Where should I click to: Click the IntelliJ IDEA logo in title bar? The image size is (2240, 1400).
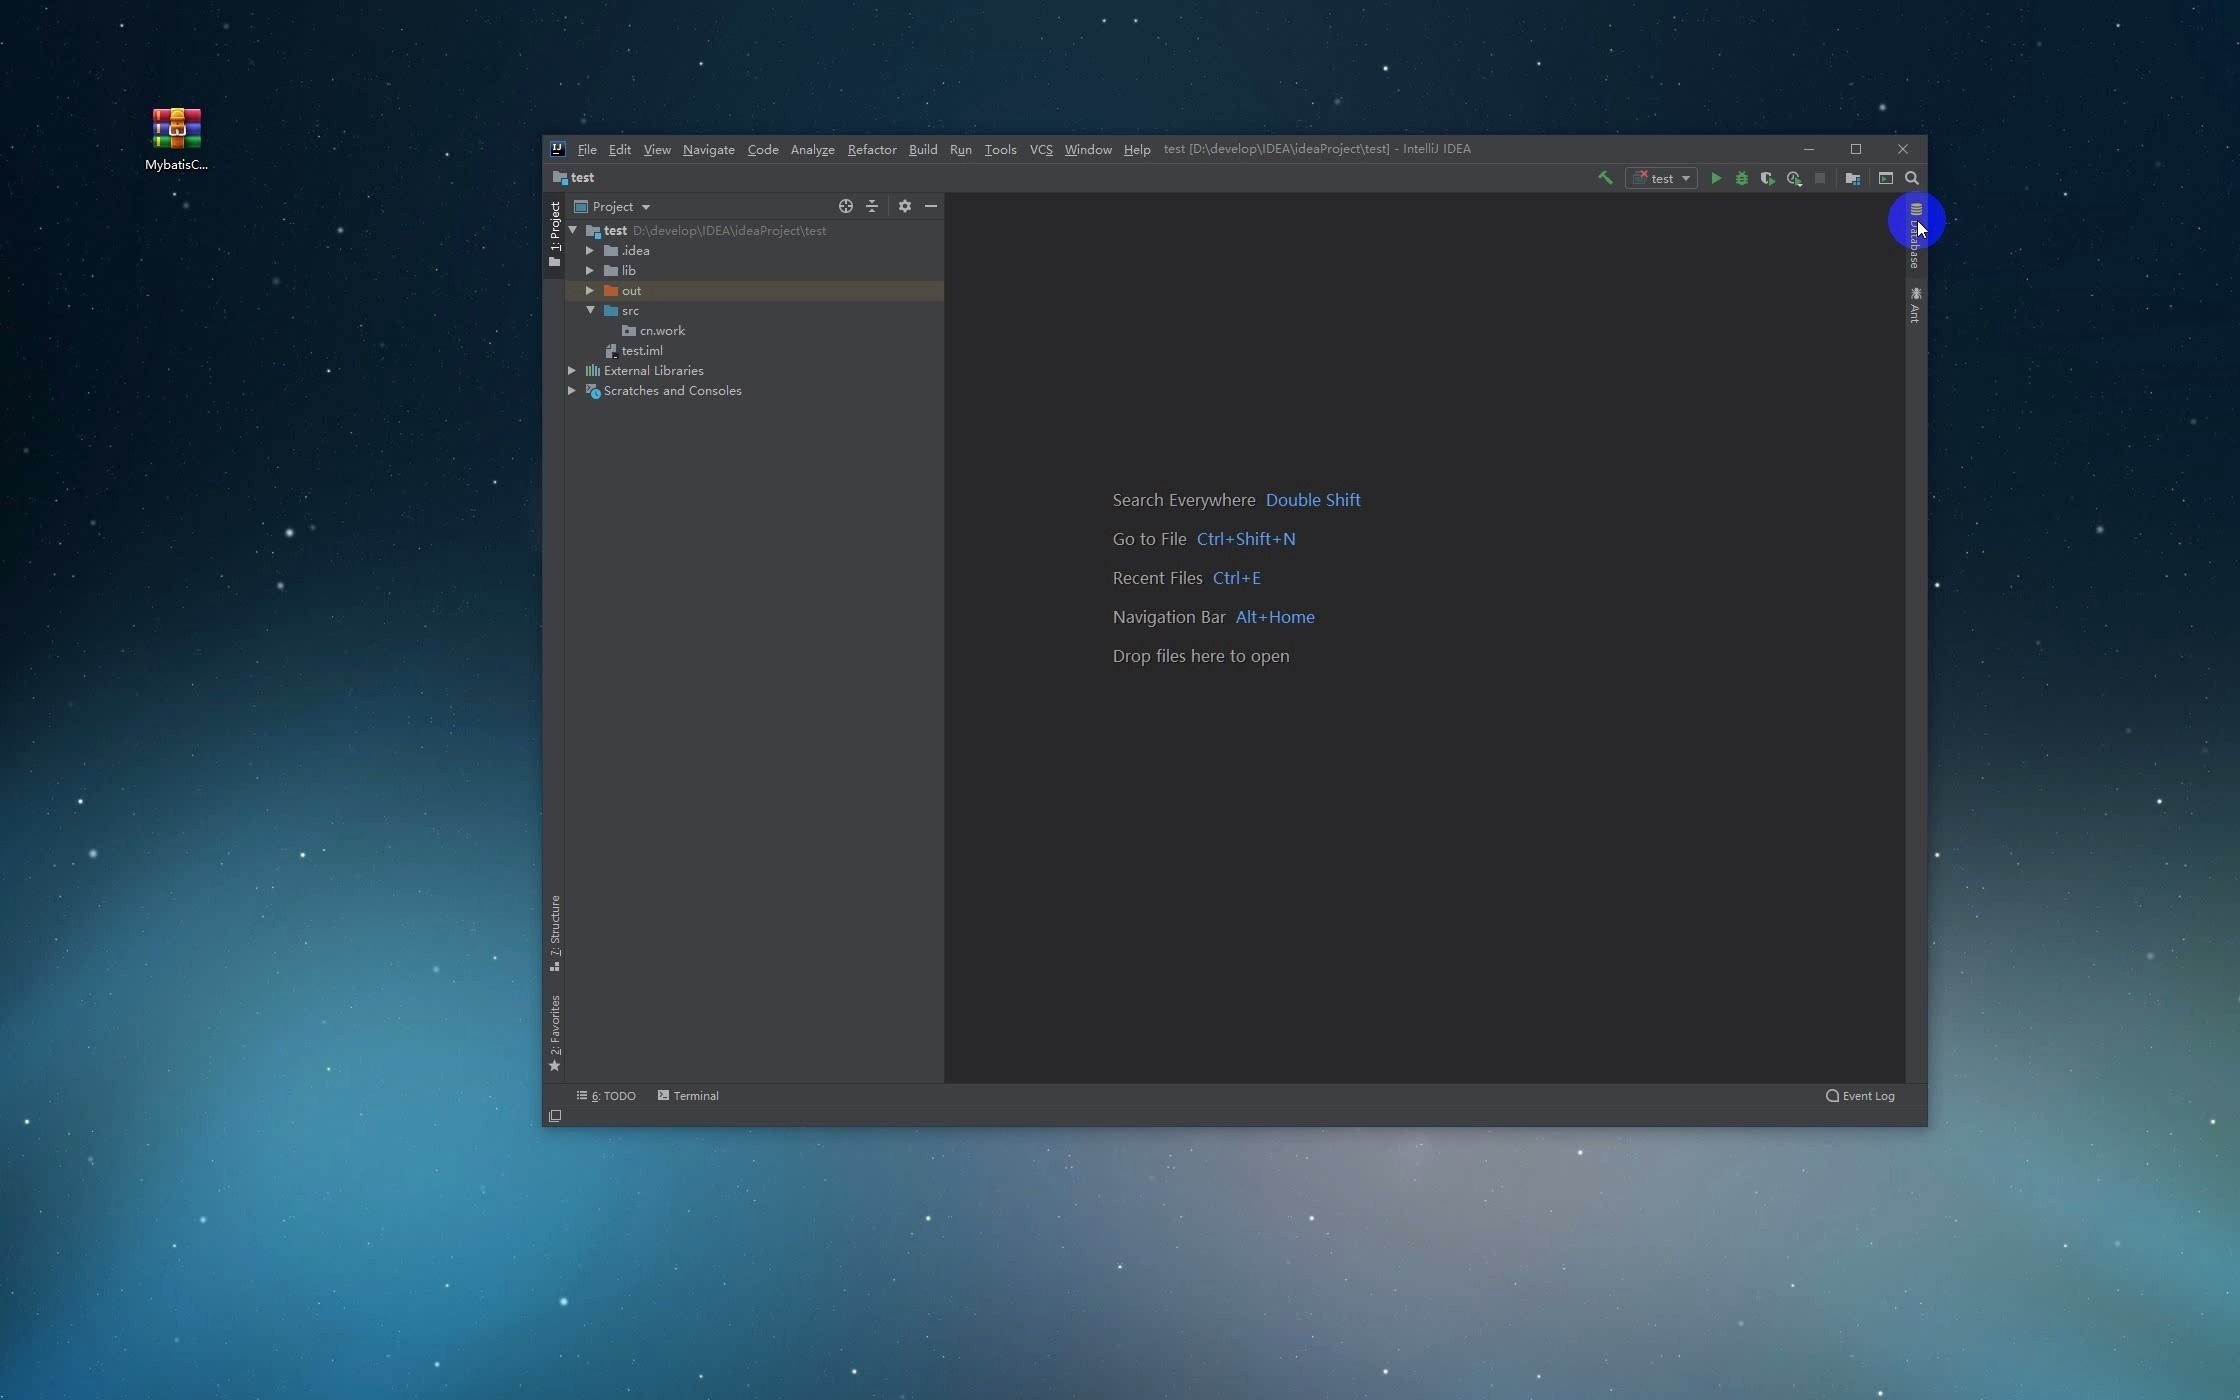click(x=558, y=149)
